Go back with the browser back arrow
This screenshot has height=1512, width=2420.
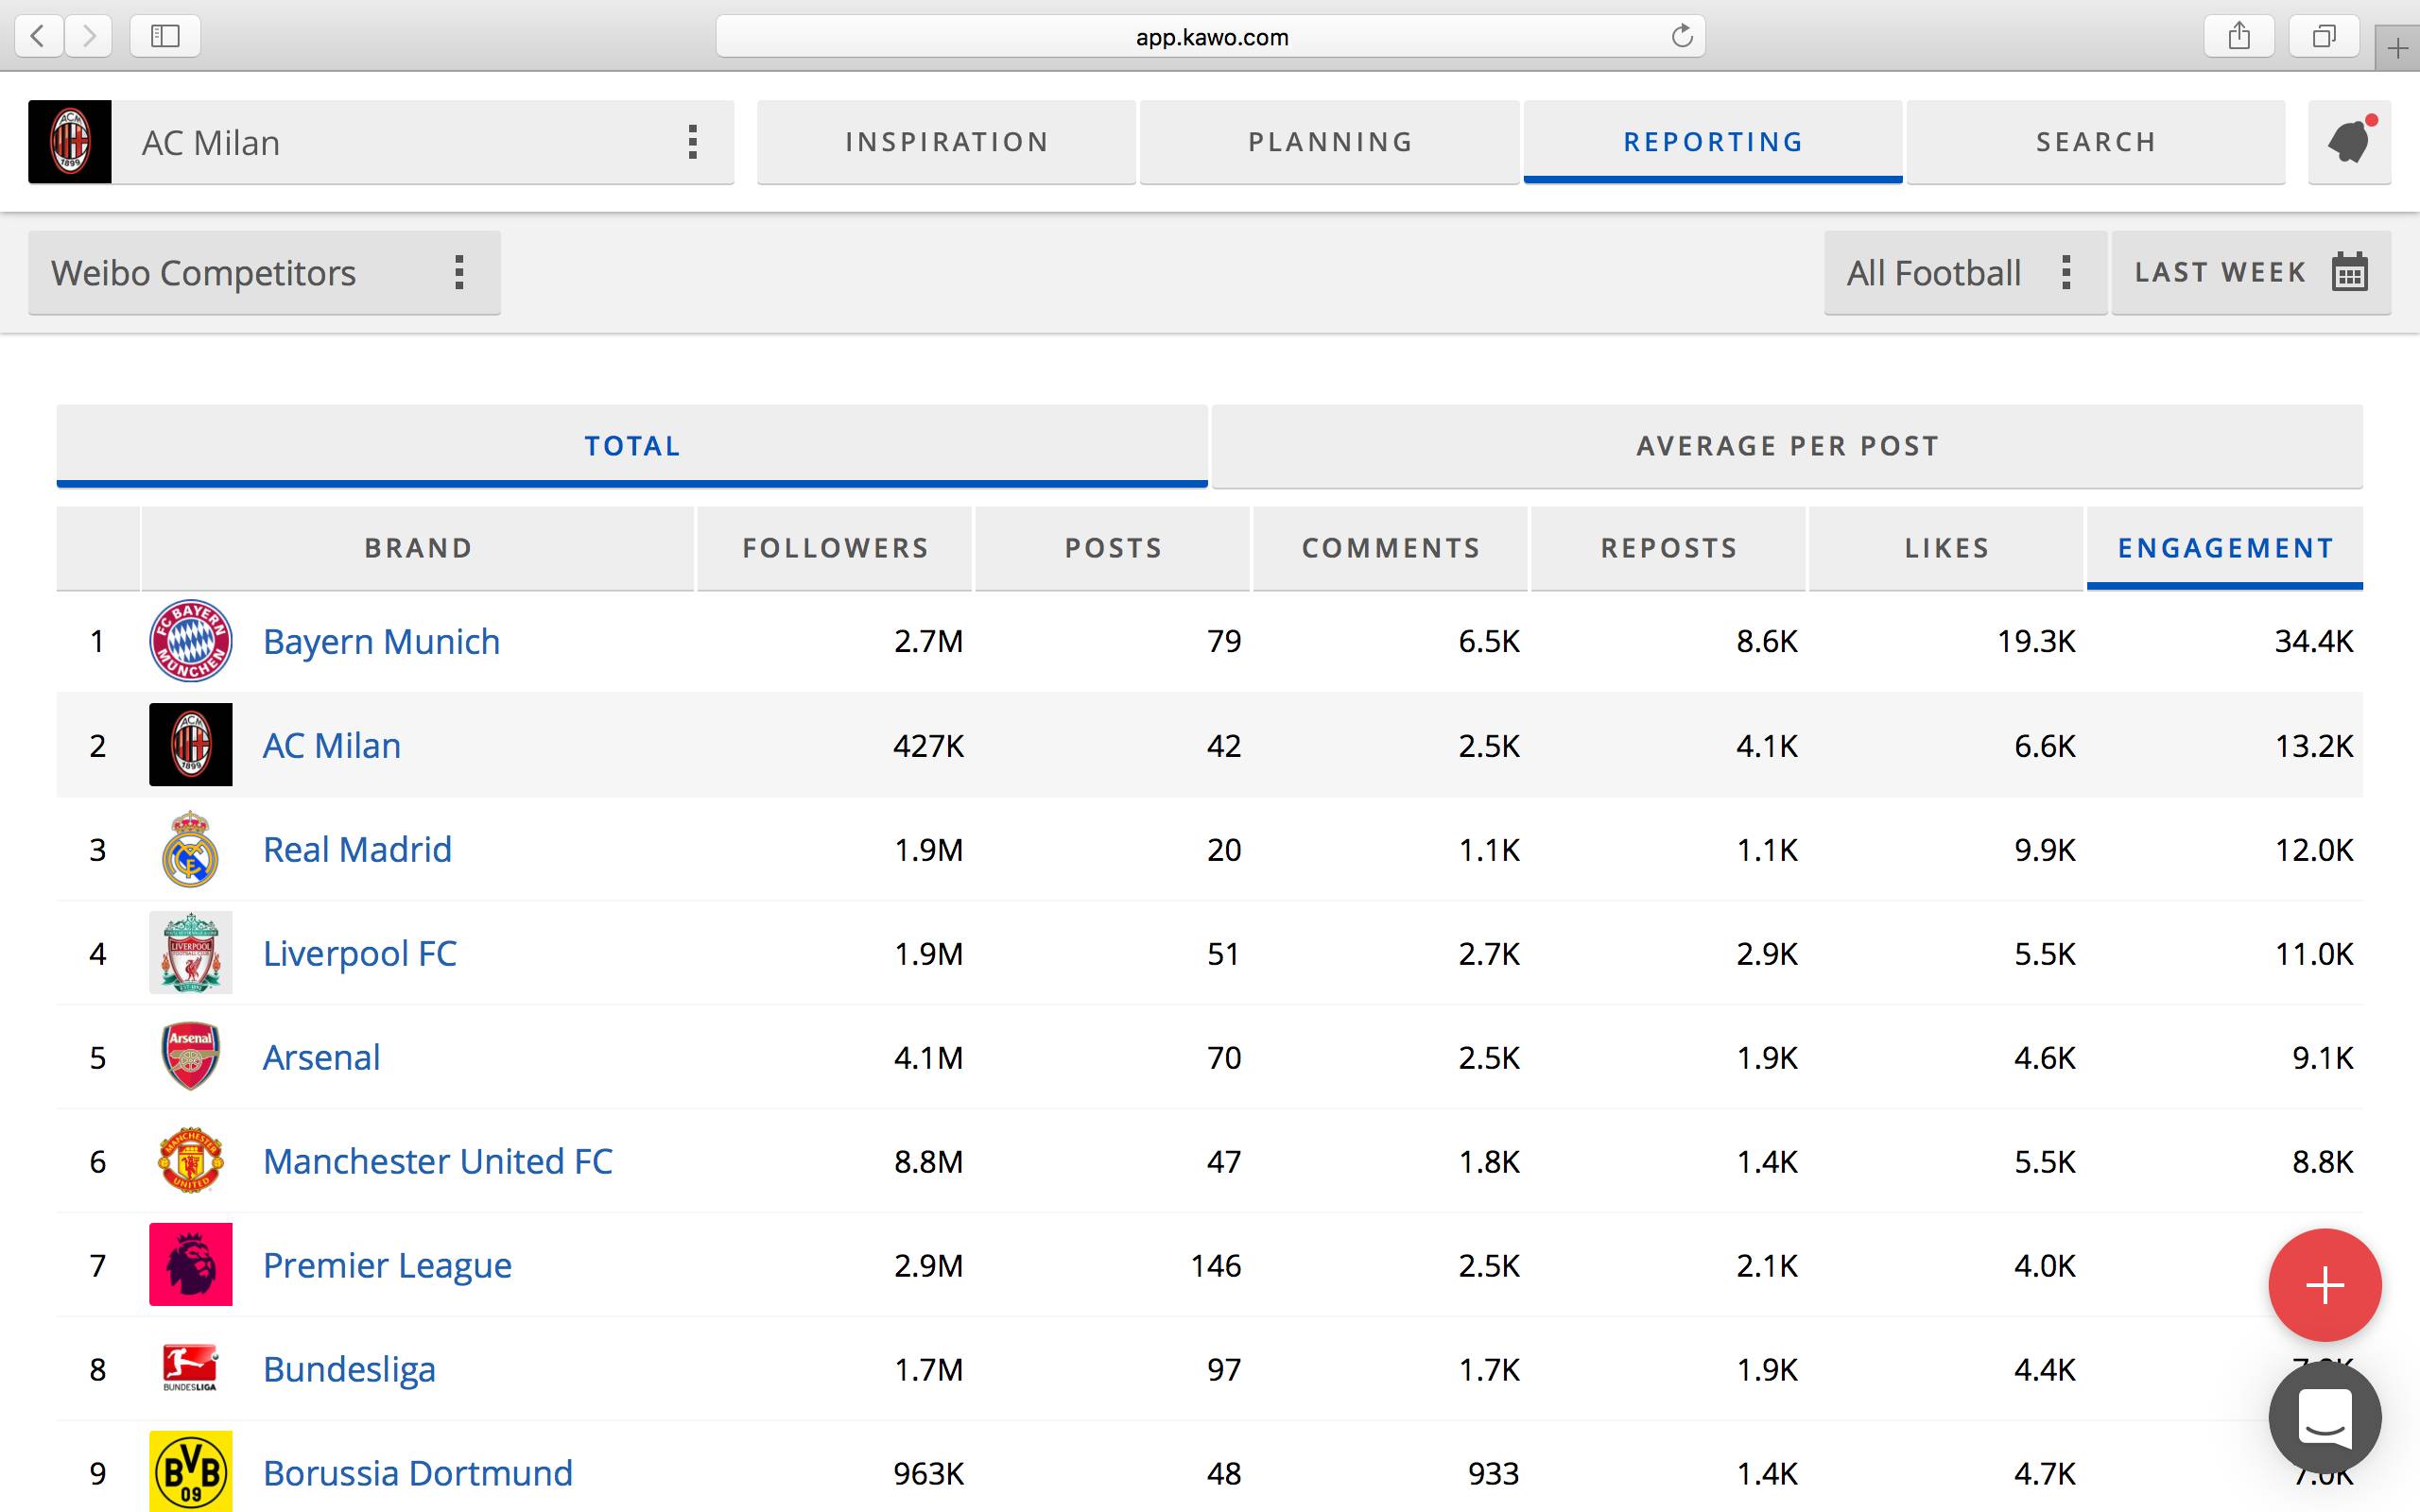(x=38, y=37)
